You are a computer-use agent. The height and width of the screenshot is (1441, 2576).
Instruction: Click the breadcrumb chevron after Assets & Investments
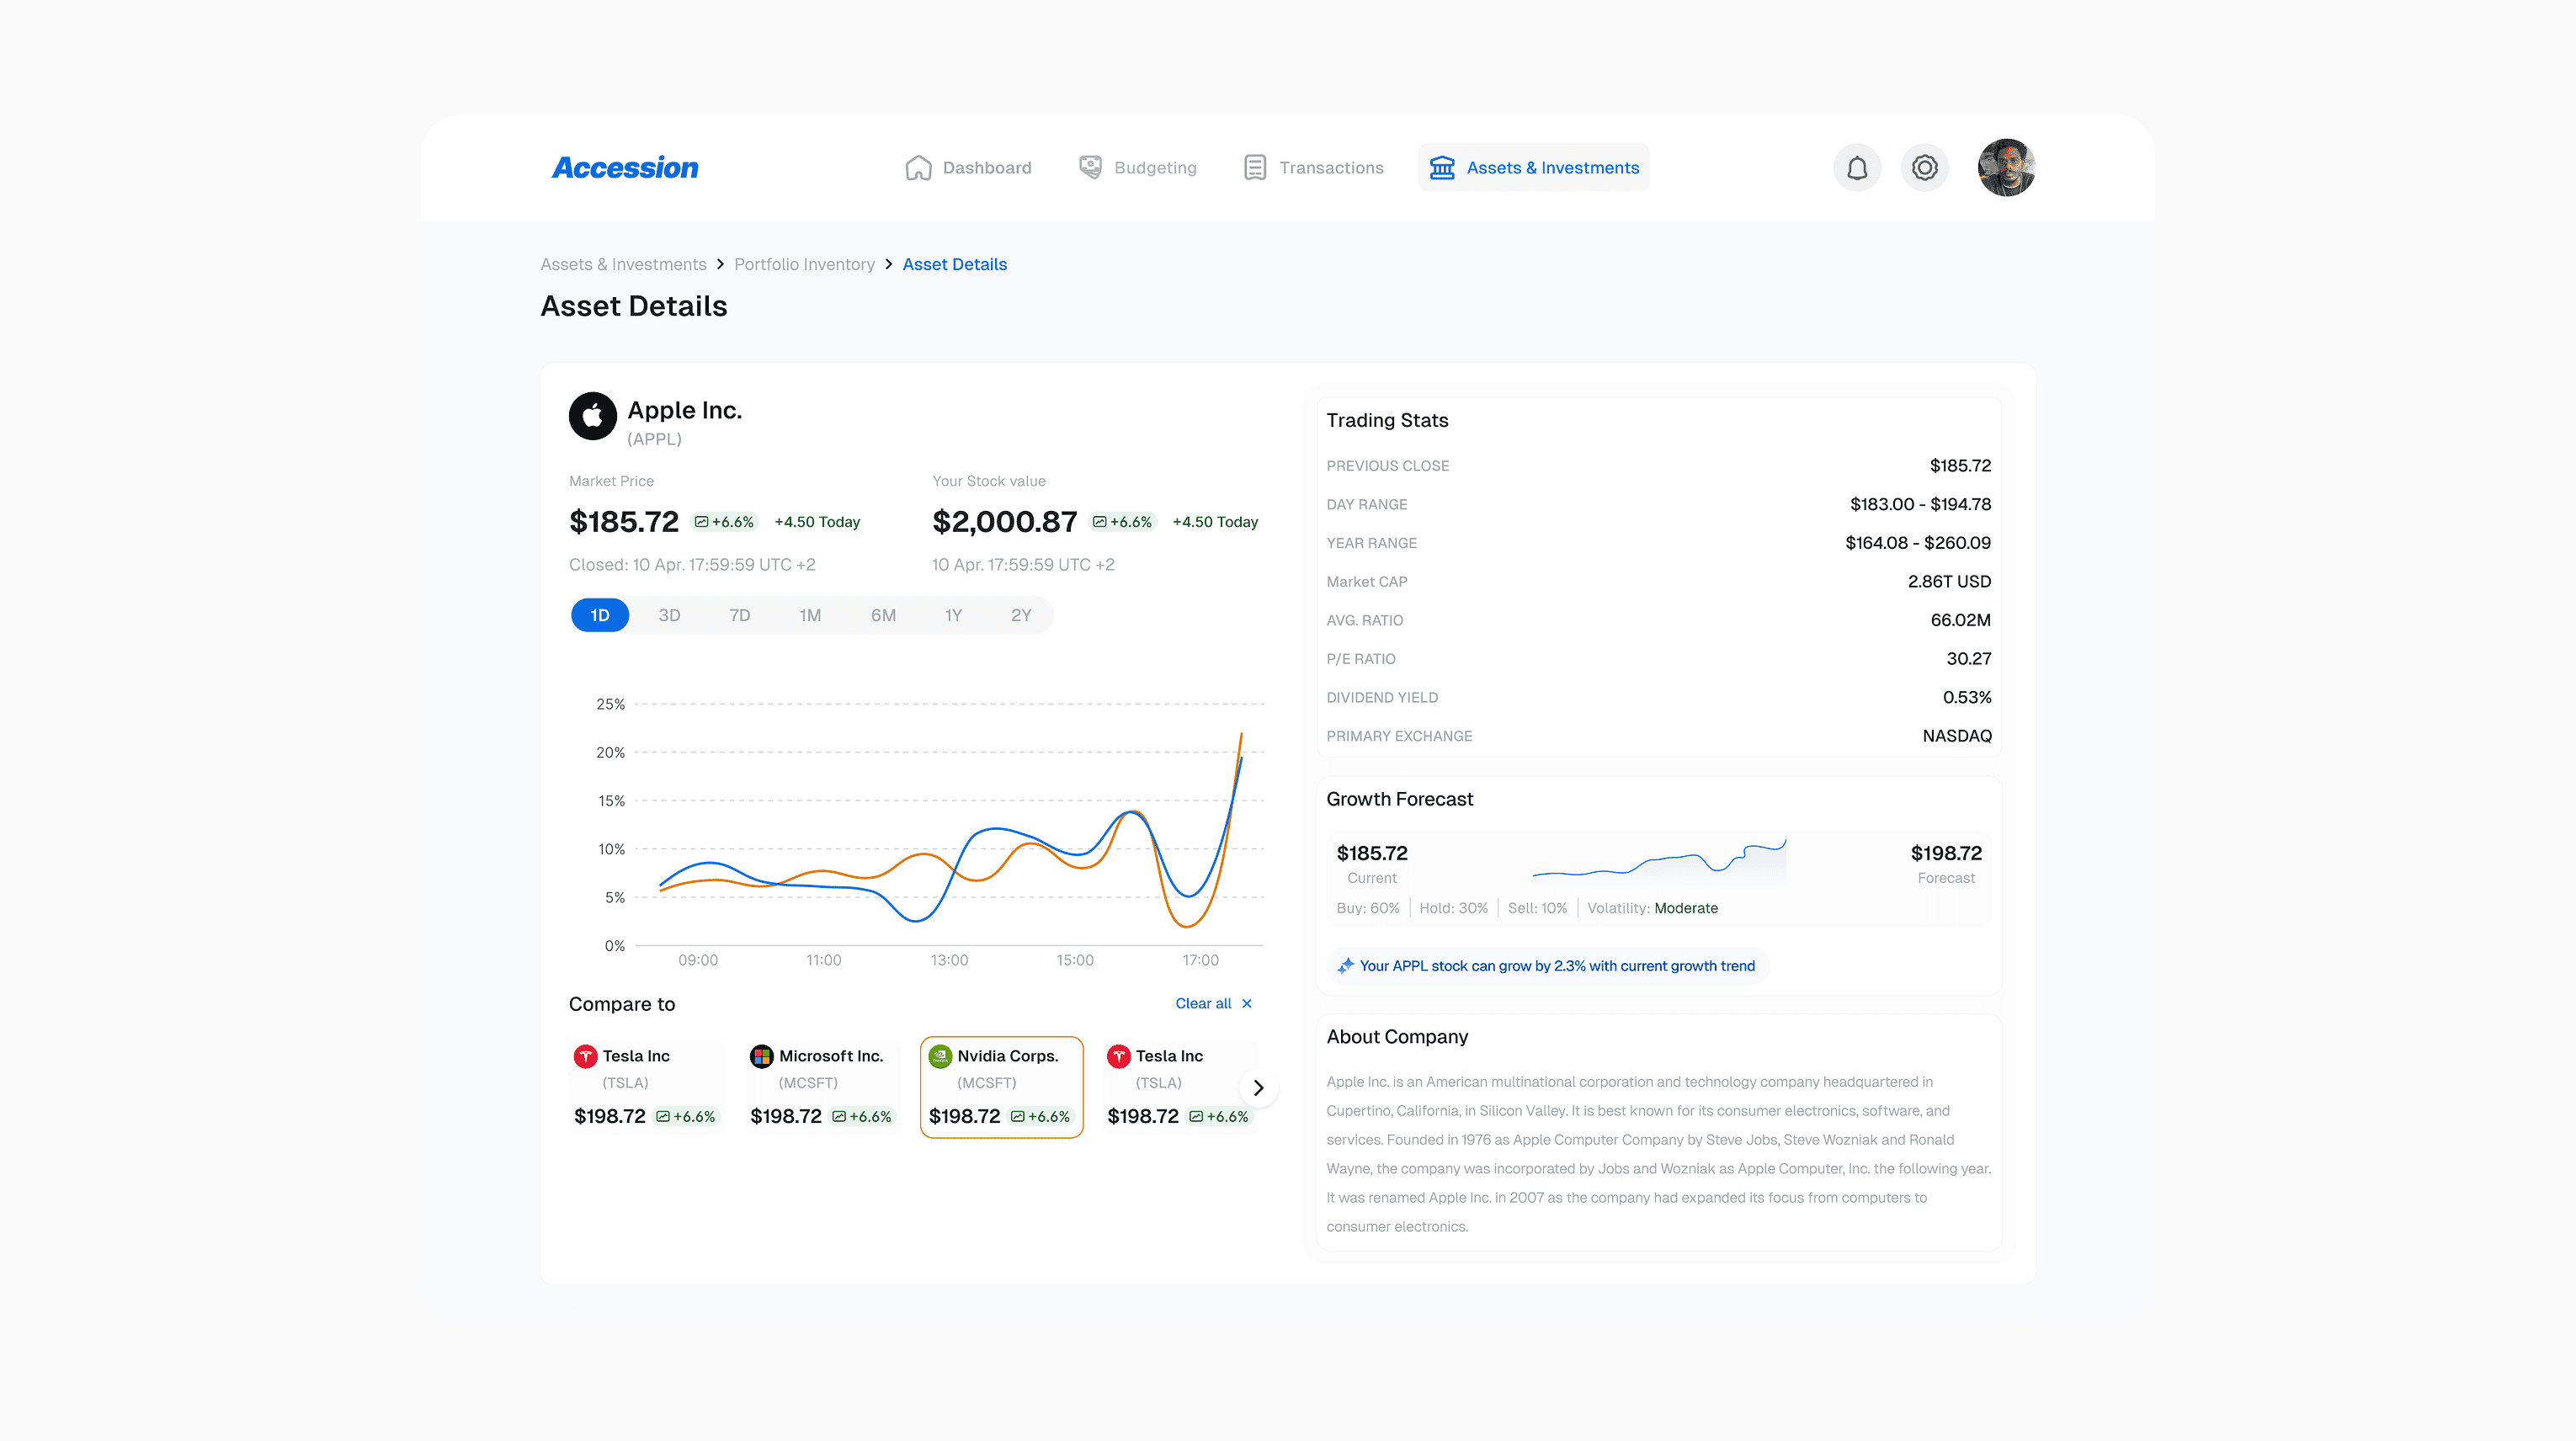click(720, 265)
